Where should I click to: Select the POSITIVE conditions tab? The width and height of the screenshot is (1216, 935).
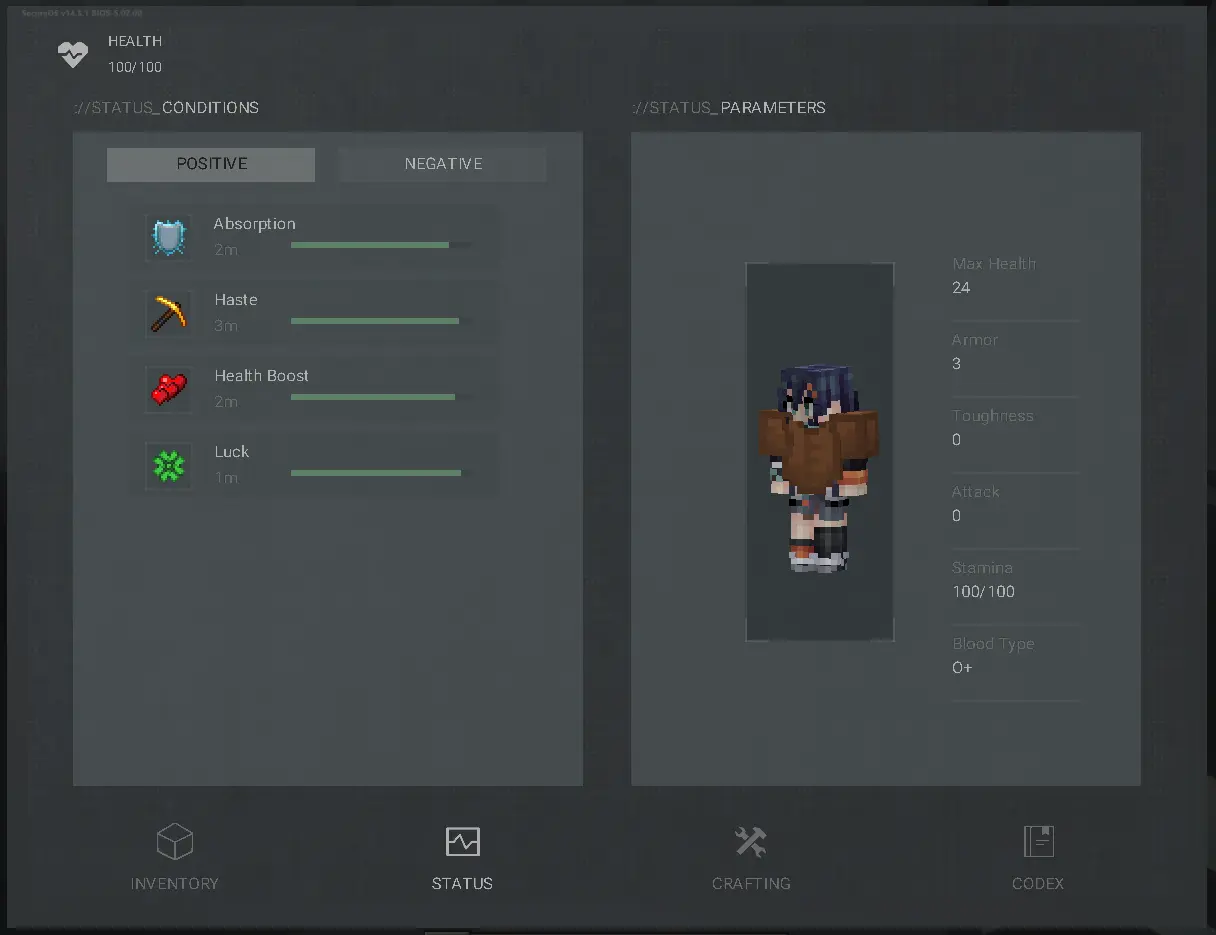211,164
